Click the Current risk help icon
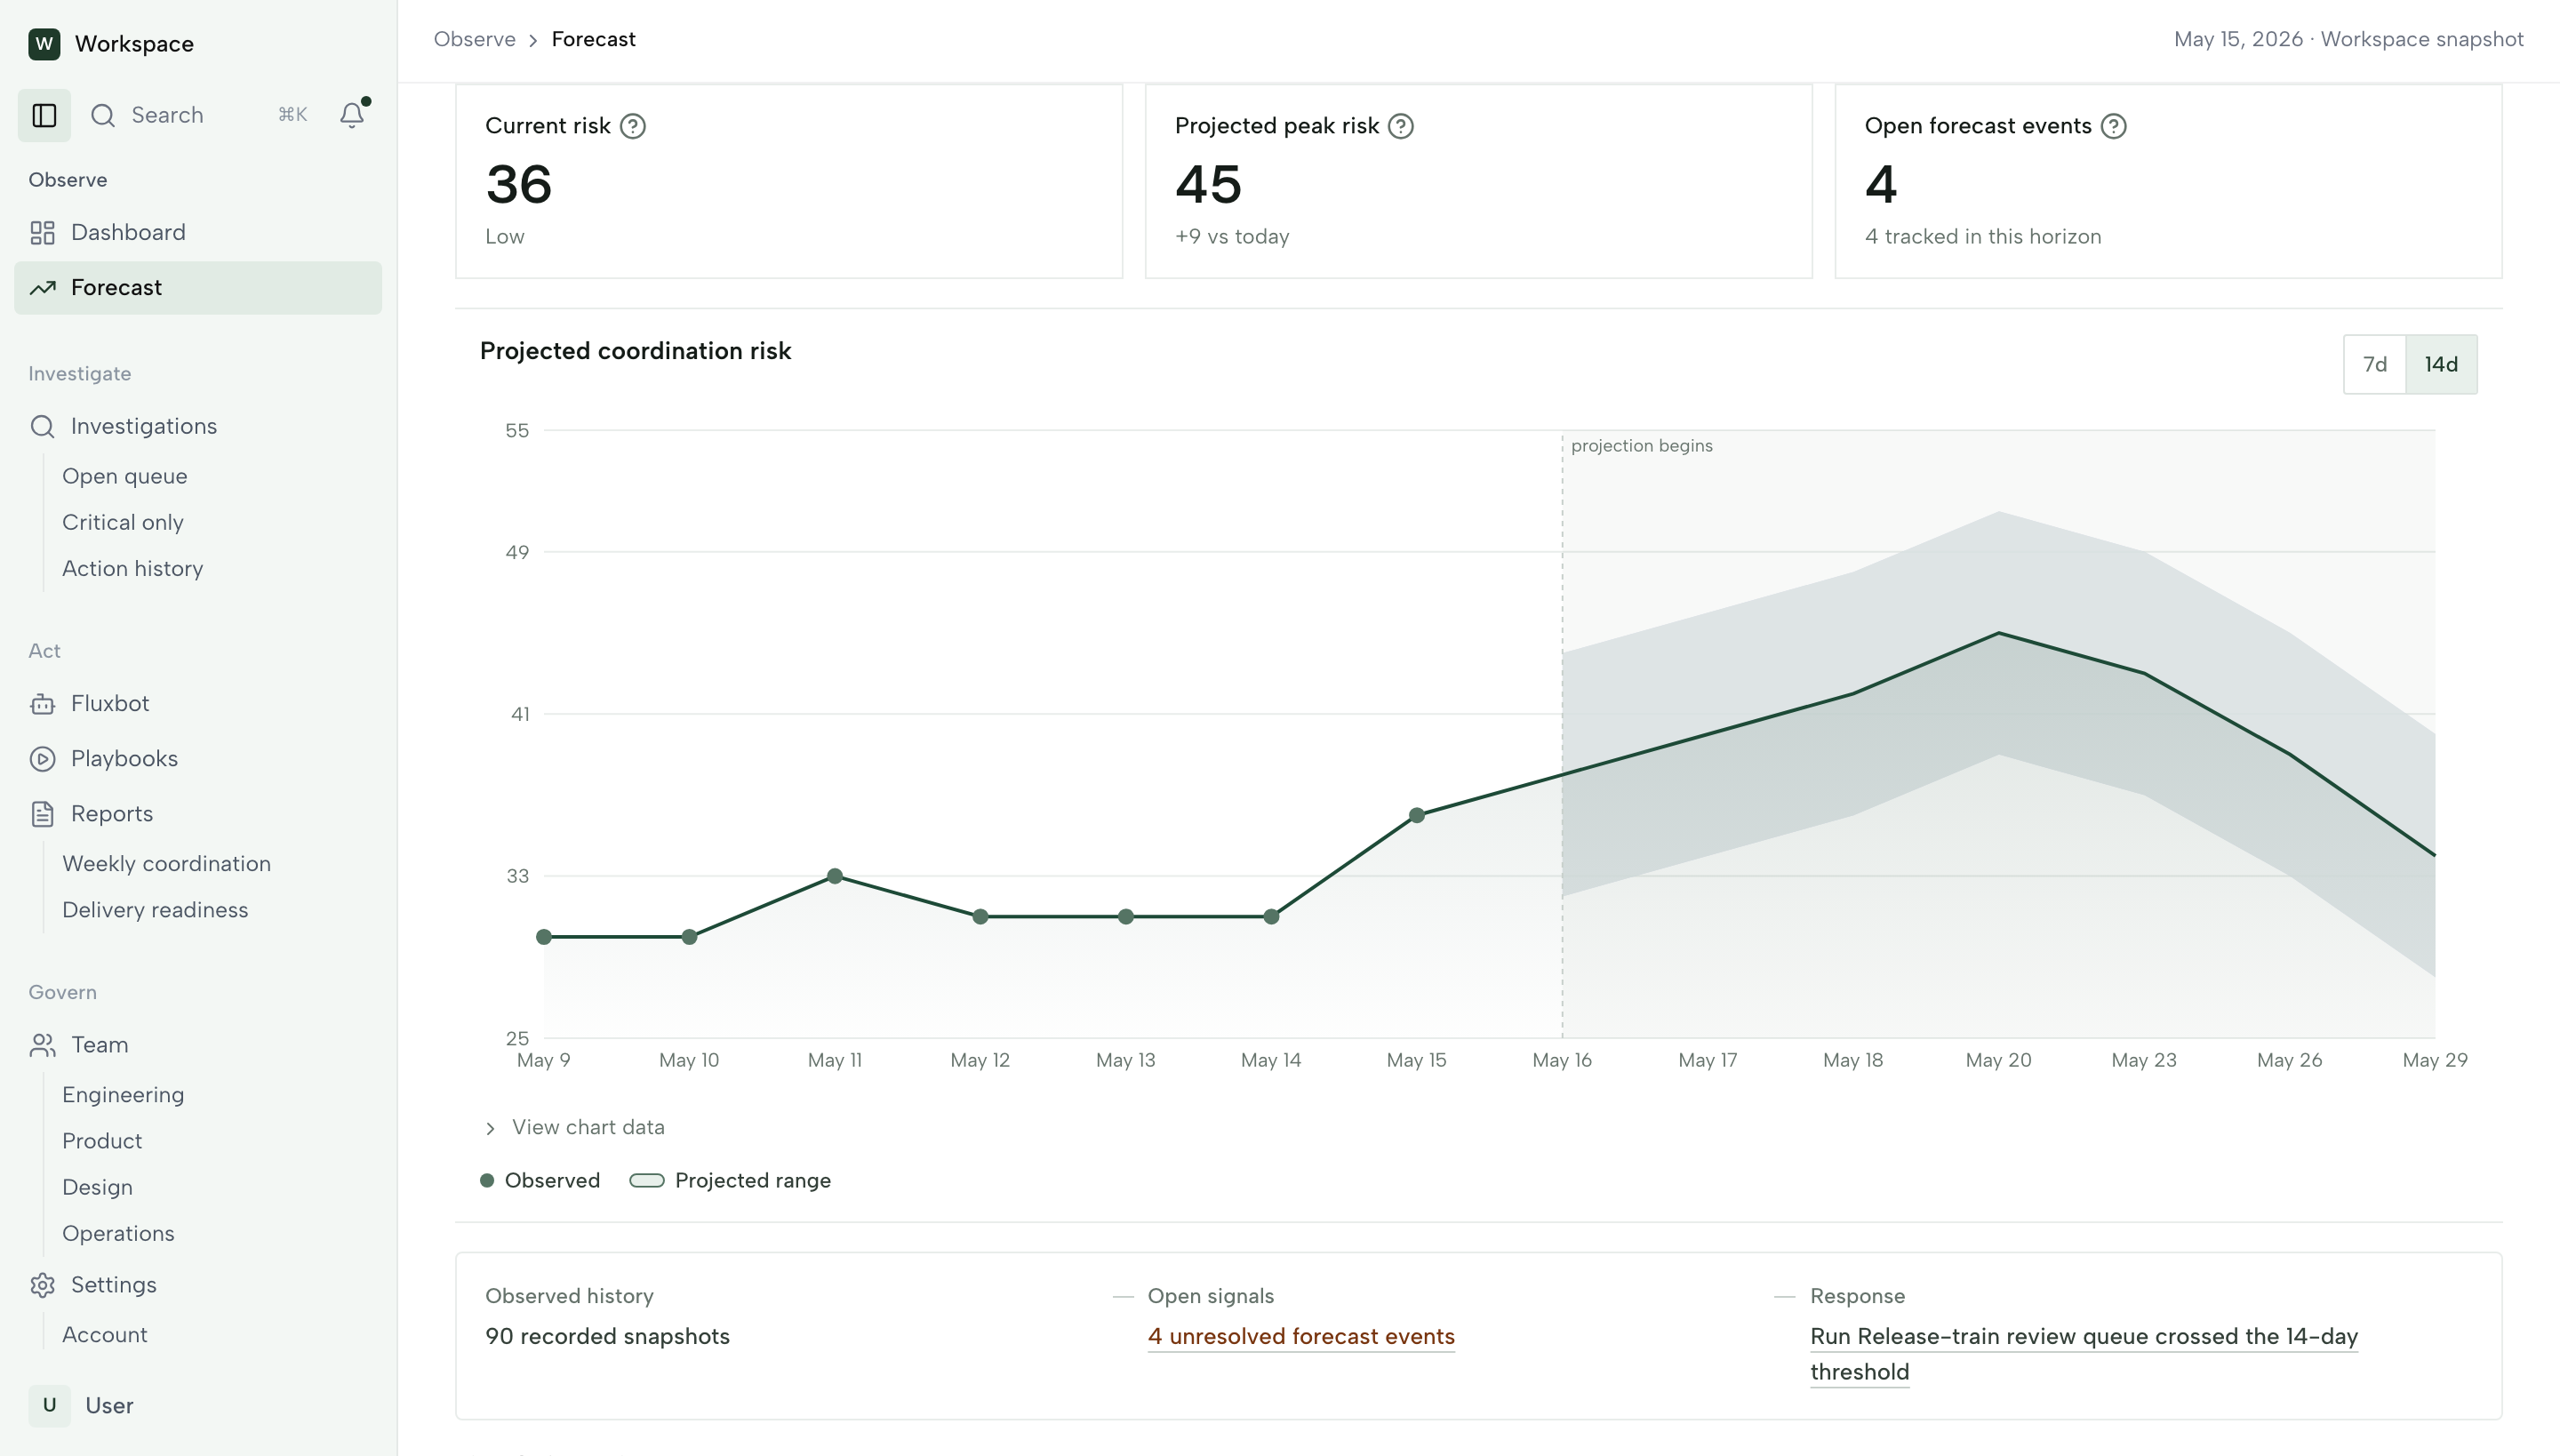 coord(633,126)
